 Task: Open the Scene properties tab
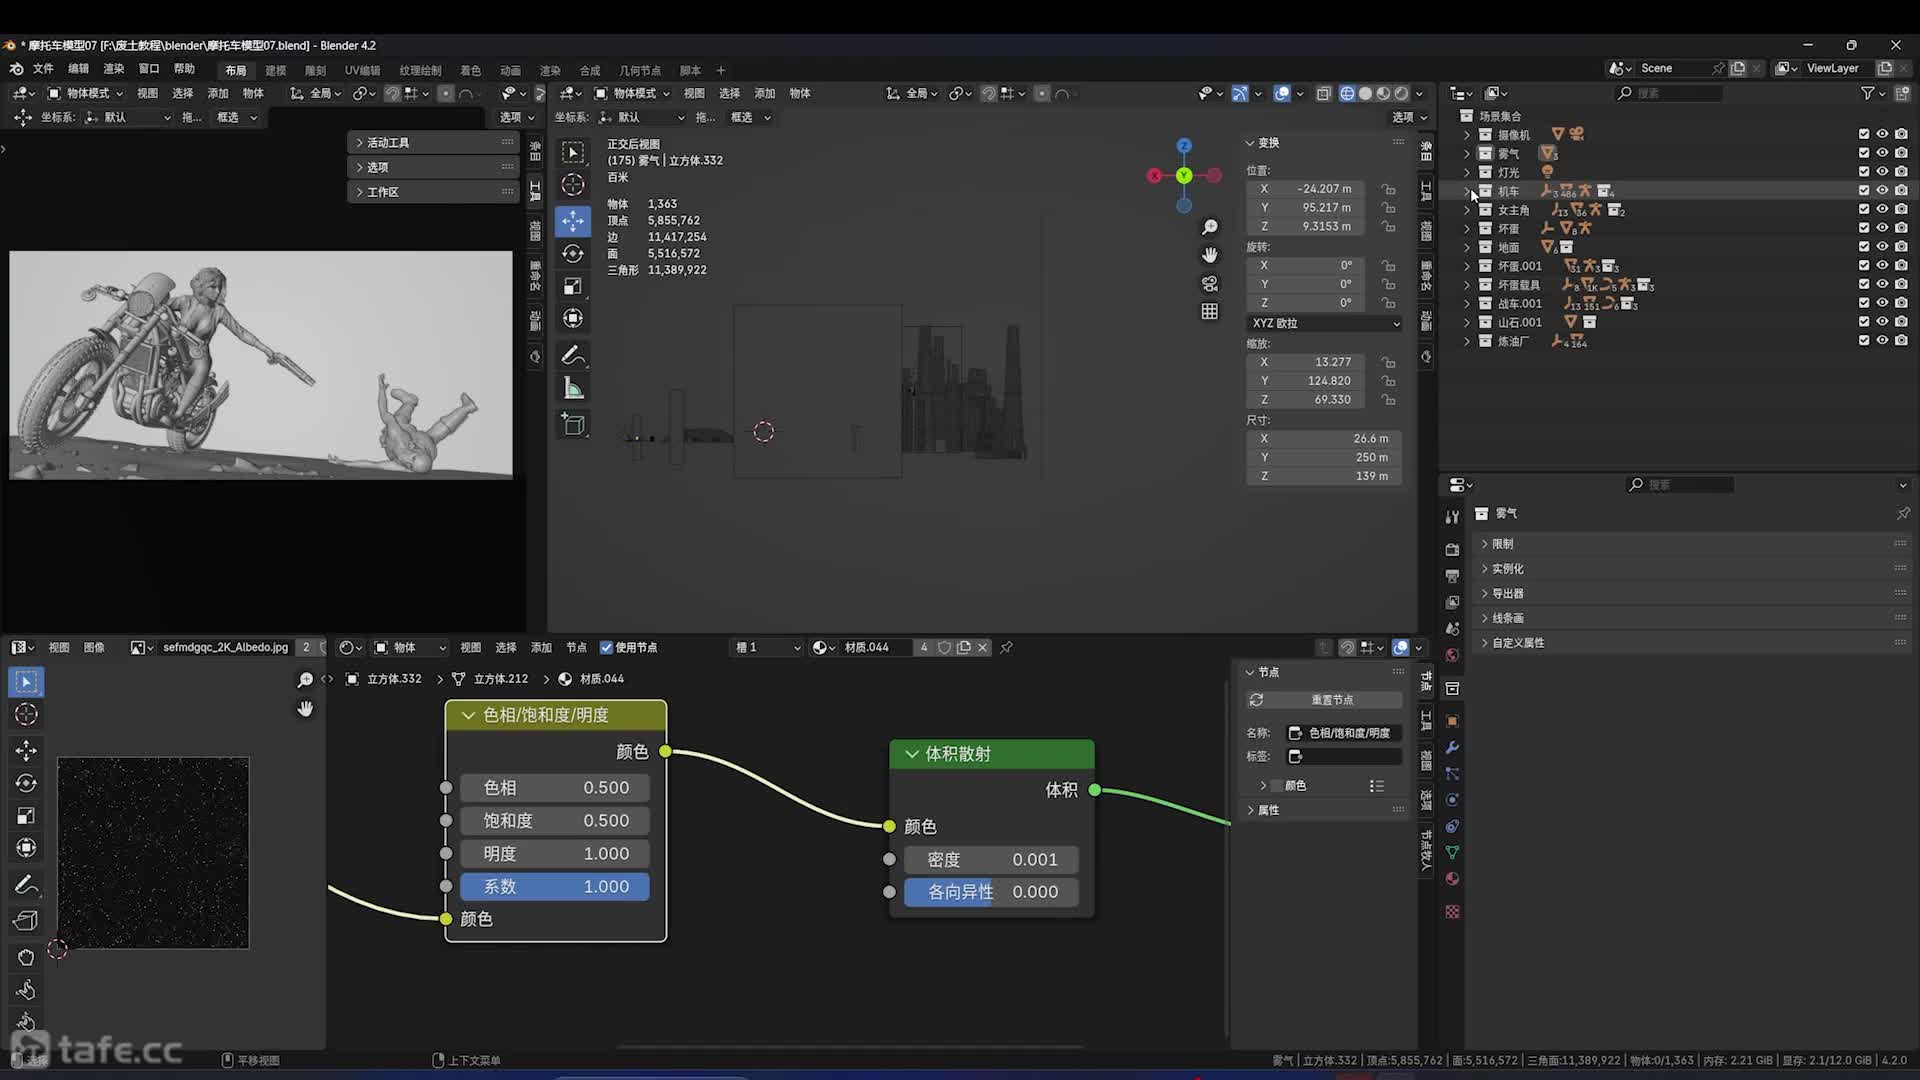[1452, 628]
